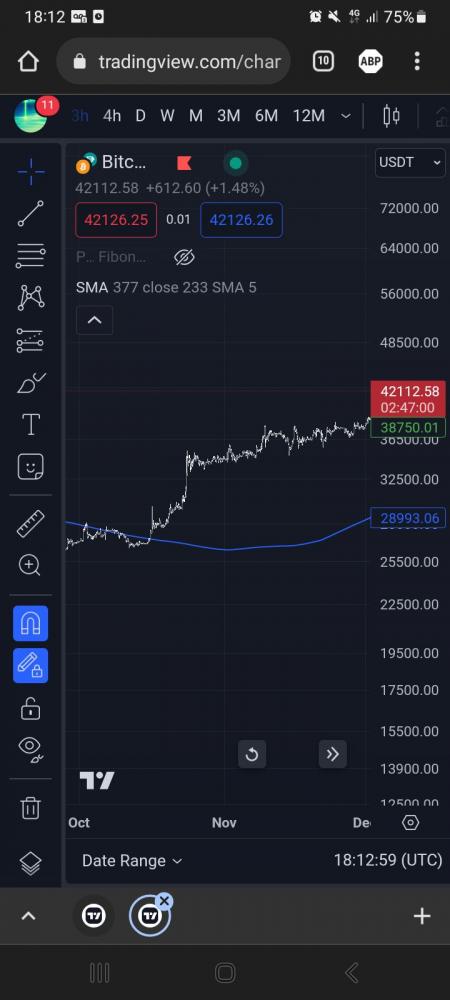Click the trash remove drawings icon
This screenshot has width=450, height=1000.
31,808
